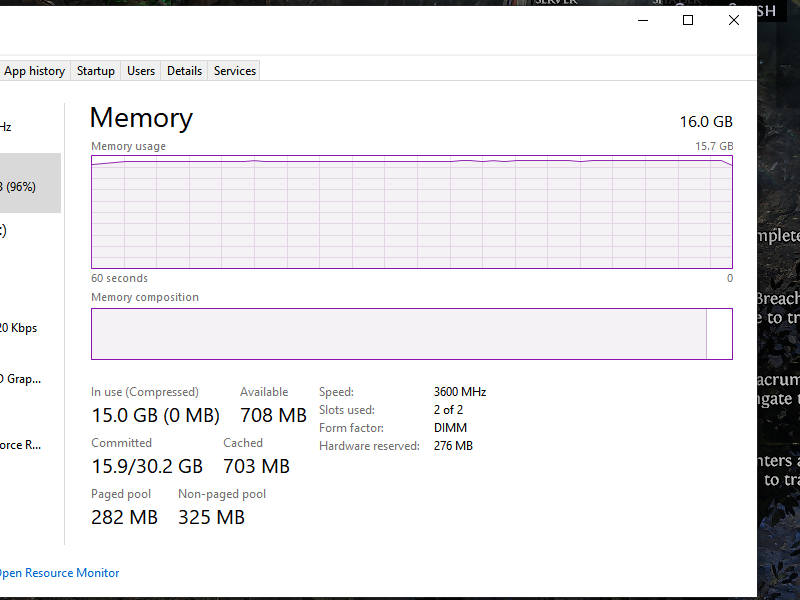Click the Memory composition bar
This screenshot has height=600, width=800.
[x=412, y=334]
